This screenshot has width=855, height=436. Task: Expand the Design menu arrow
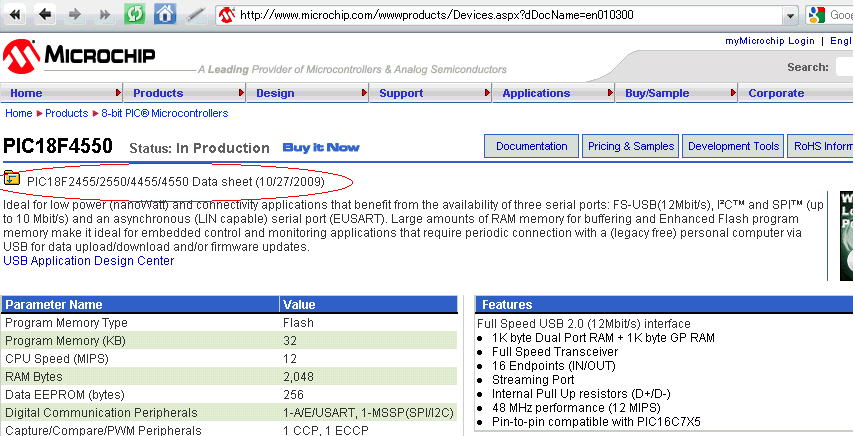pos(365,93)
